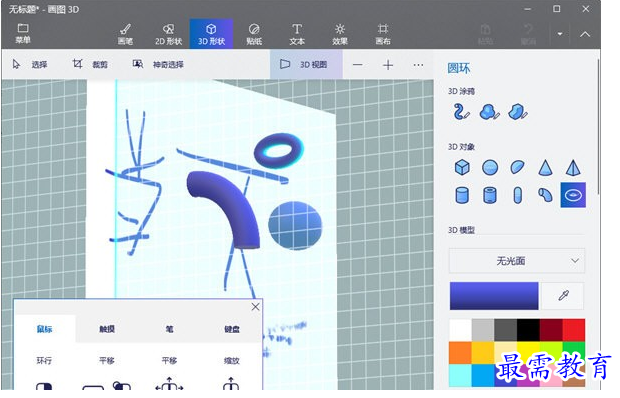Open the 文本 text tab
The image size is (620, 398).
(297, 34)
